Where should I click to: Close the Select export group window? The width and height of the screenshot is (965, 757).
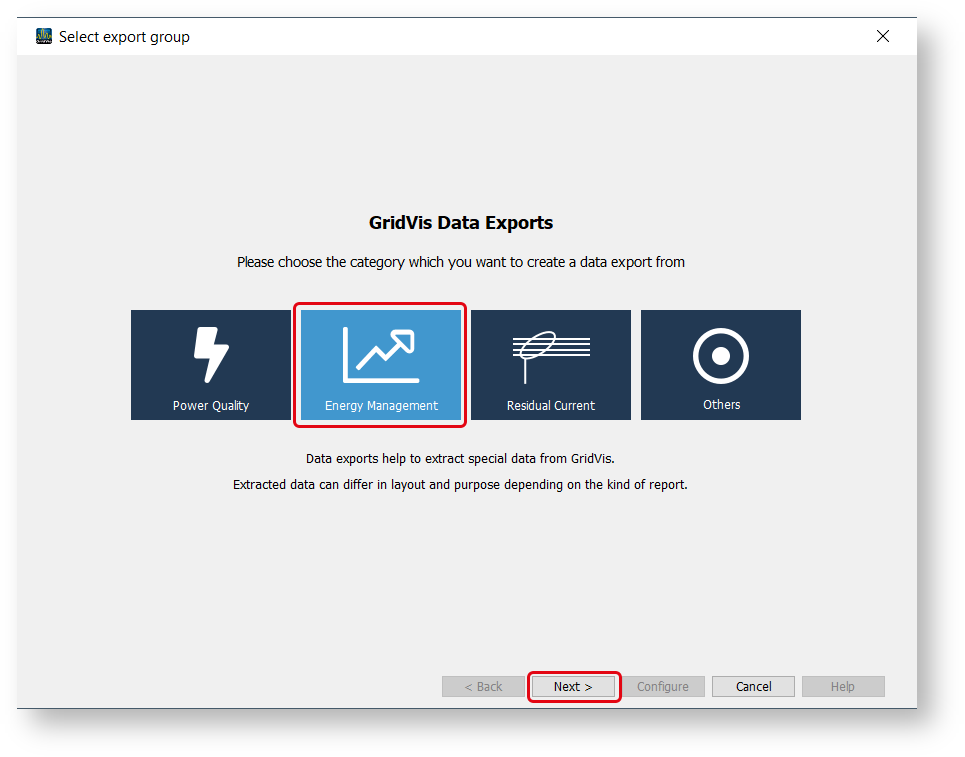point(883,37)
